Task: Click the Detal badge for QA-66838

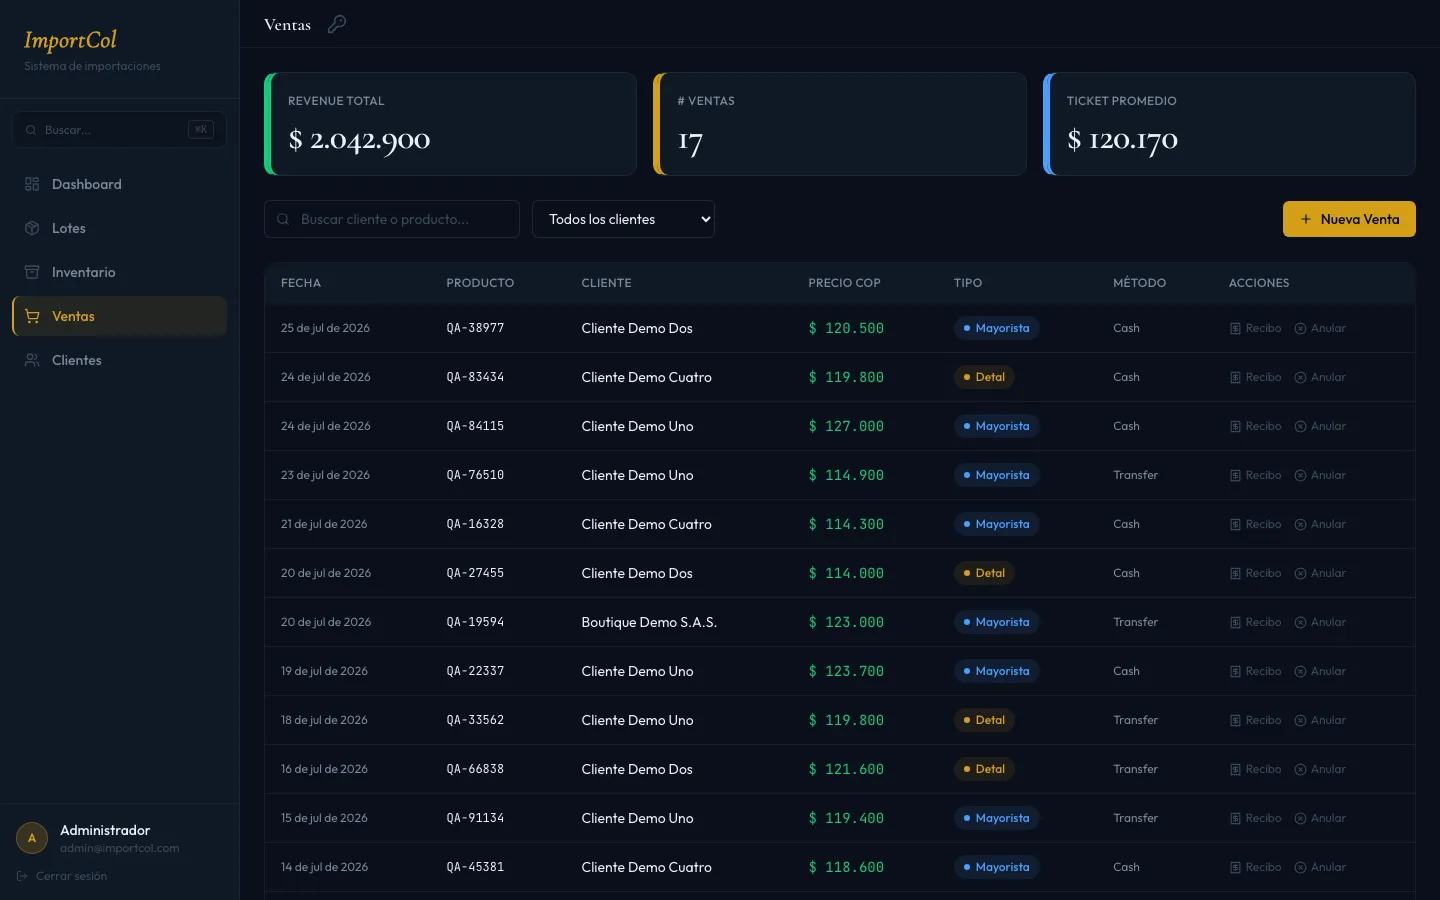Action: click(x=984, y=769)
